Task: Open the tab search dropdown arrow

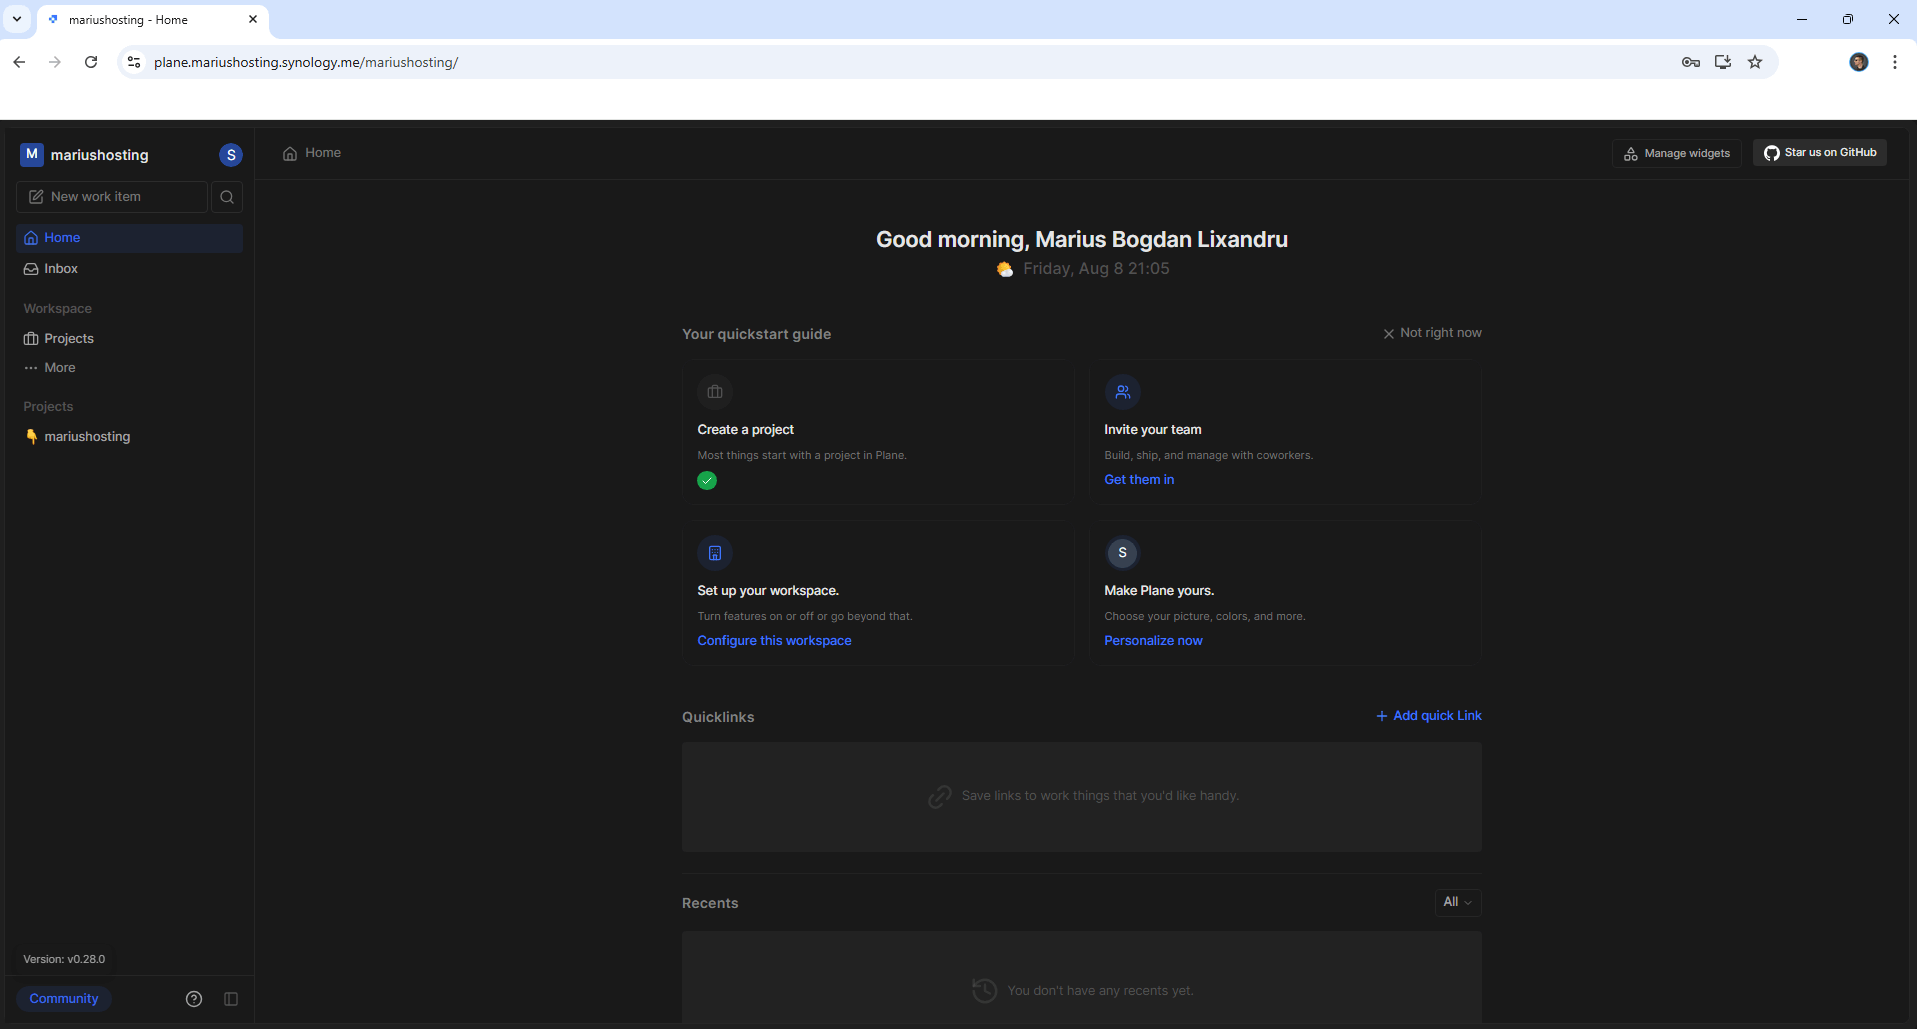Action: coord(17,19)
